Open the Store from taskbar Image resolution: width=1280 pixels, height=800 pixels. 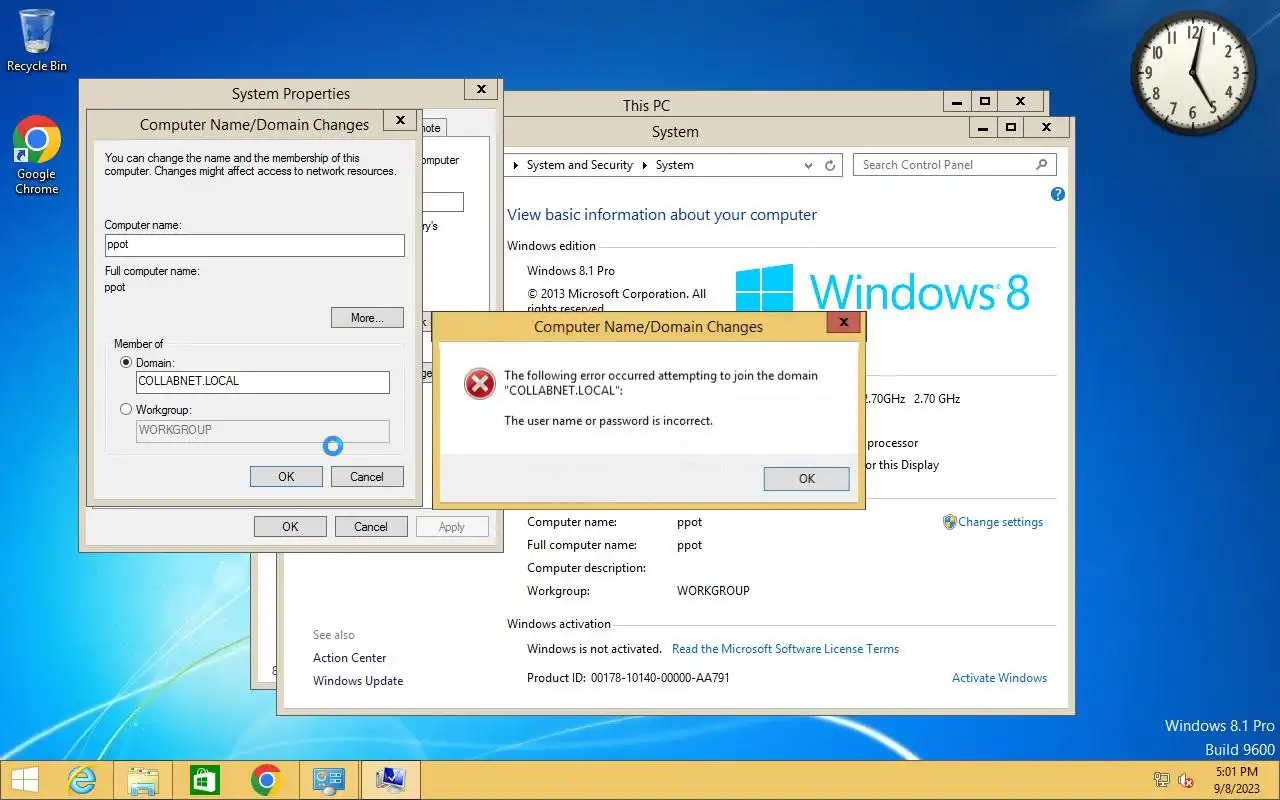(x=204, y=780)
